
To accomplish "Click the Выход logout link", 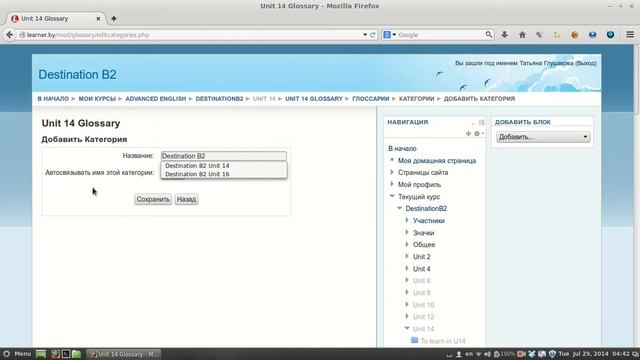I will 586,63.
